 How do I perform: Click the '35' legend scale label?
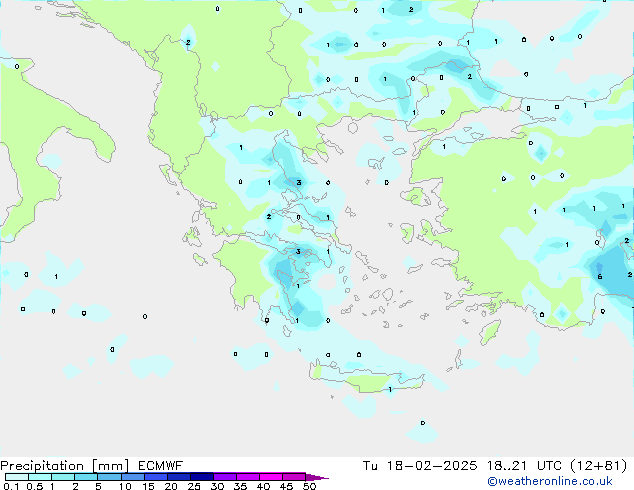pos(240,486)
